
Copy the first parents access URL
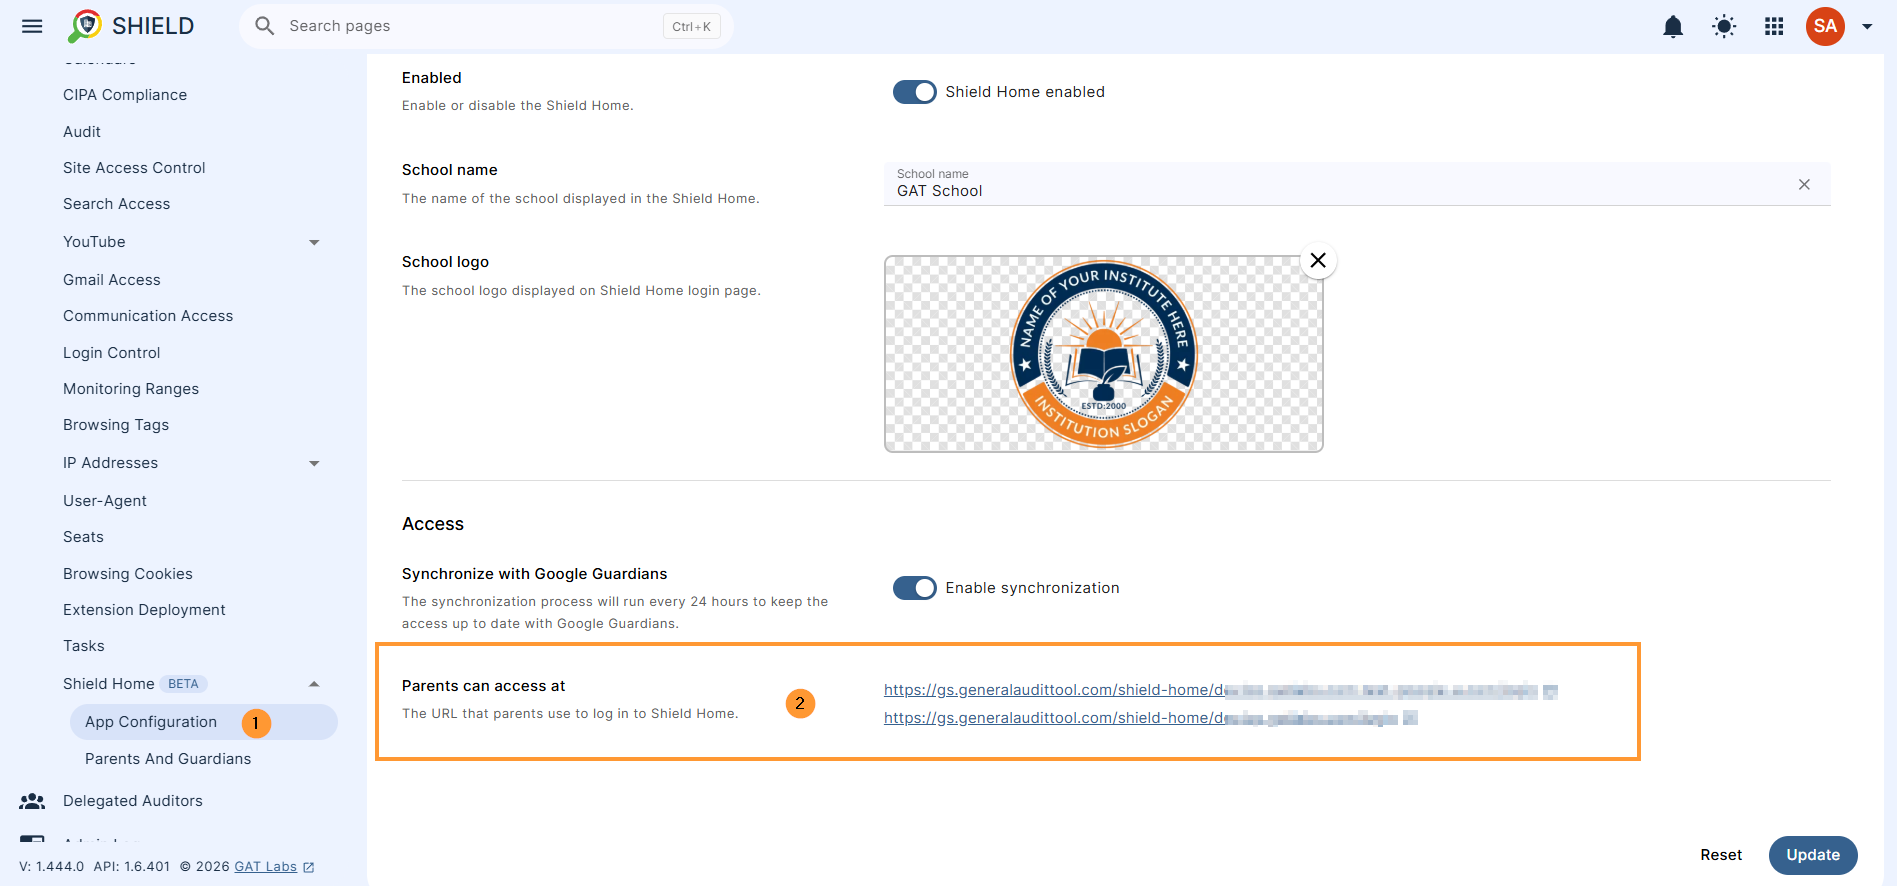coord(1550,691)
